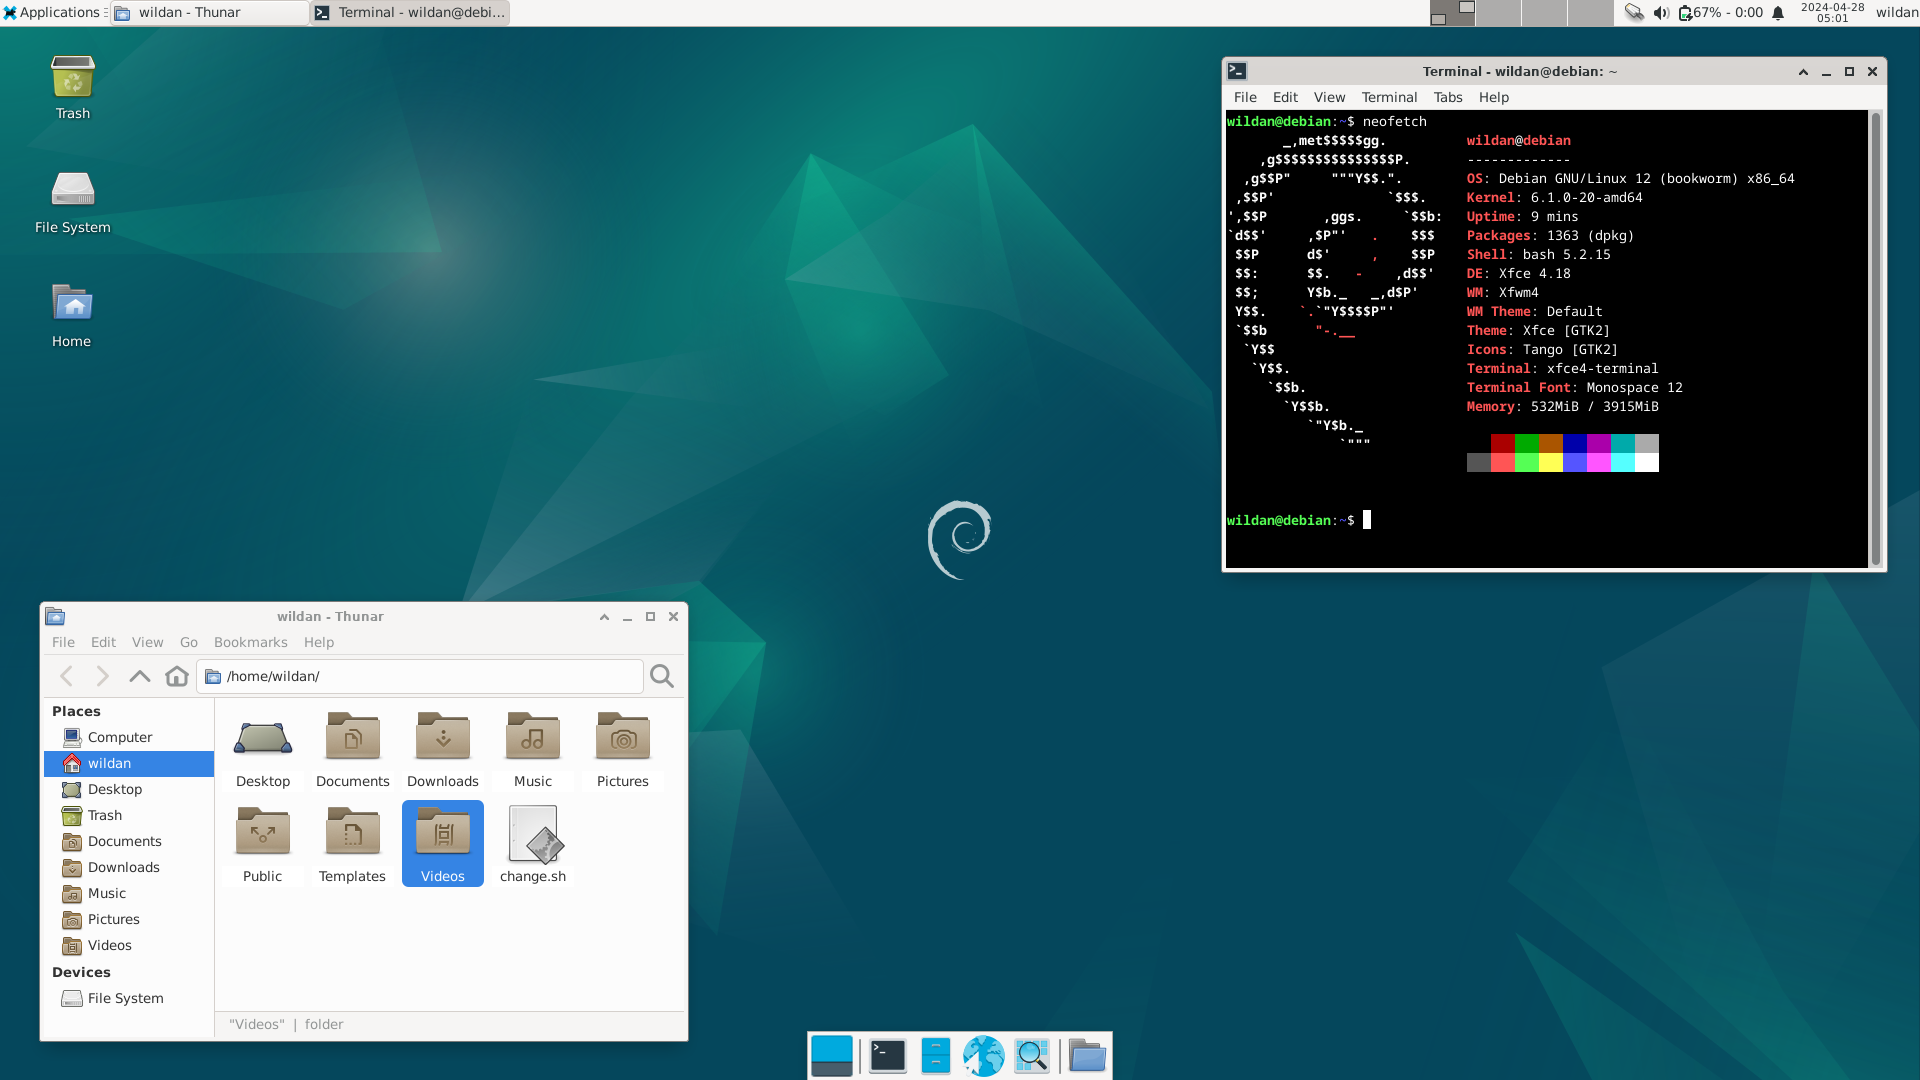This screenshot has width=1920, height=1080.
Task: Switch to wildan - Thunar taskbar button
Action: [210, 13]
